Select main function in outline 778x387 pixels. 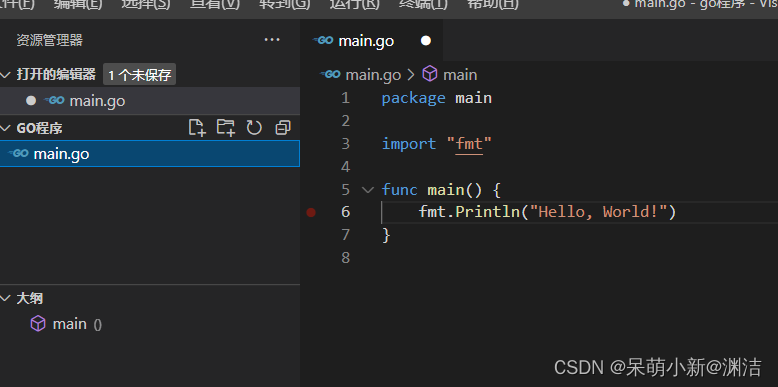click(150, 324)
